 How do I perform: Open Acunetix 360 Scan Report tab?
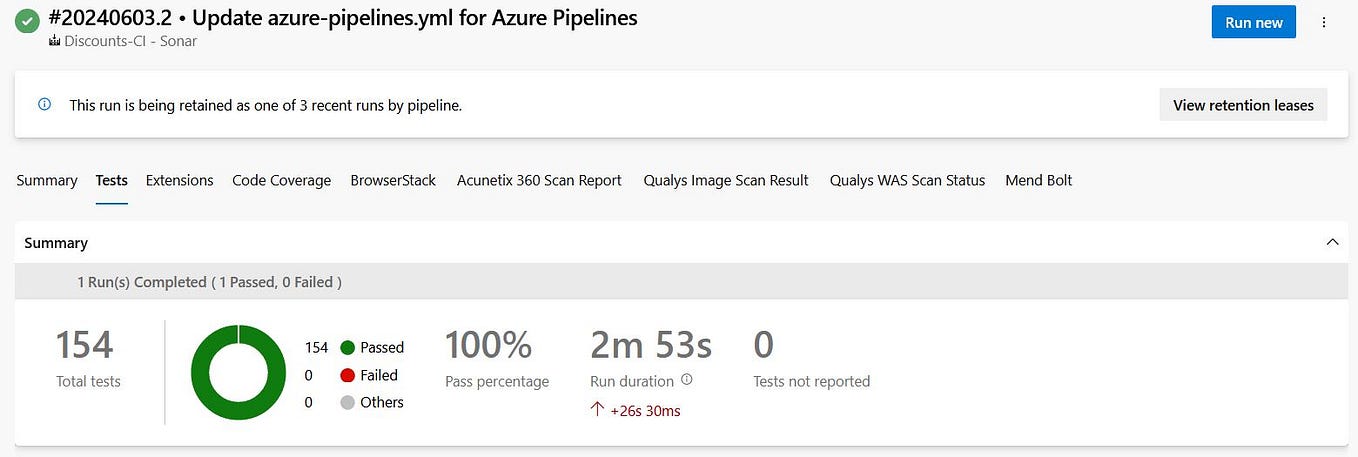pyautogui.click(x=539, y=181)
